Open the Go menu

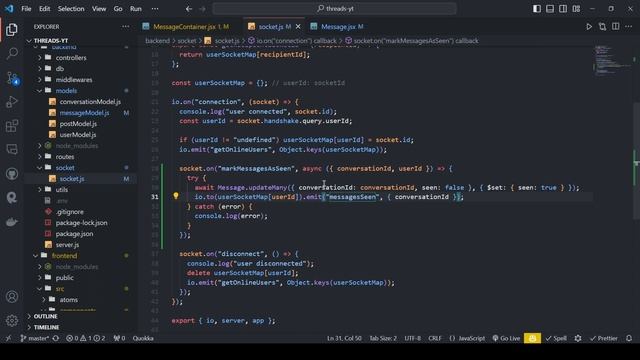click(118, 9)
